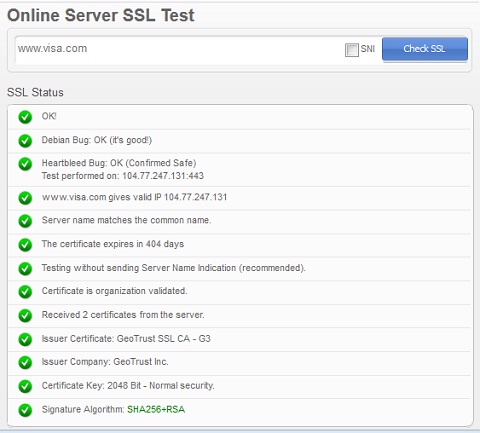Click the check icon for organization validated row
Screen dimensions: 480x433
coord(25,292)
